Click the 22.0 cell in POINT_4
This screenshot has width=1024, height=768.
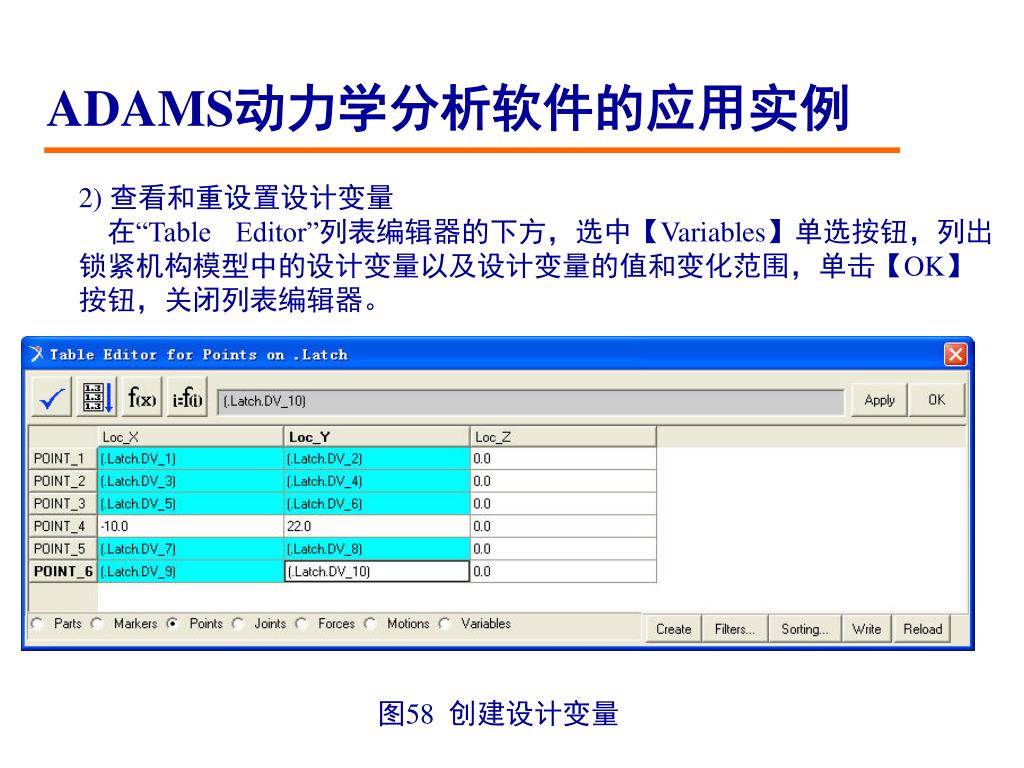pos(377,526)
